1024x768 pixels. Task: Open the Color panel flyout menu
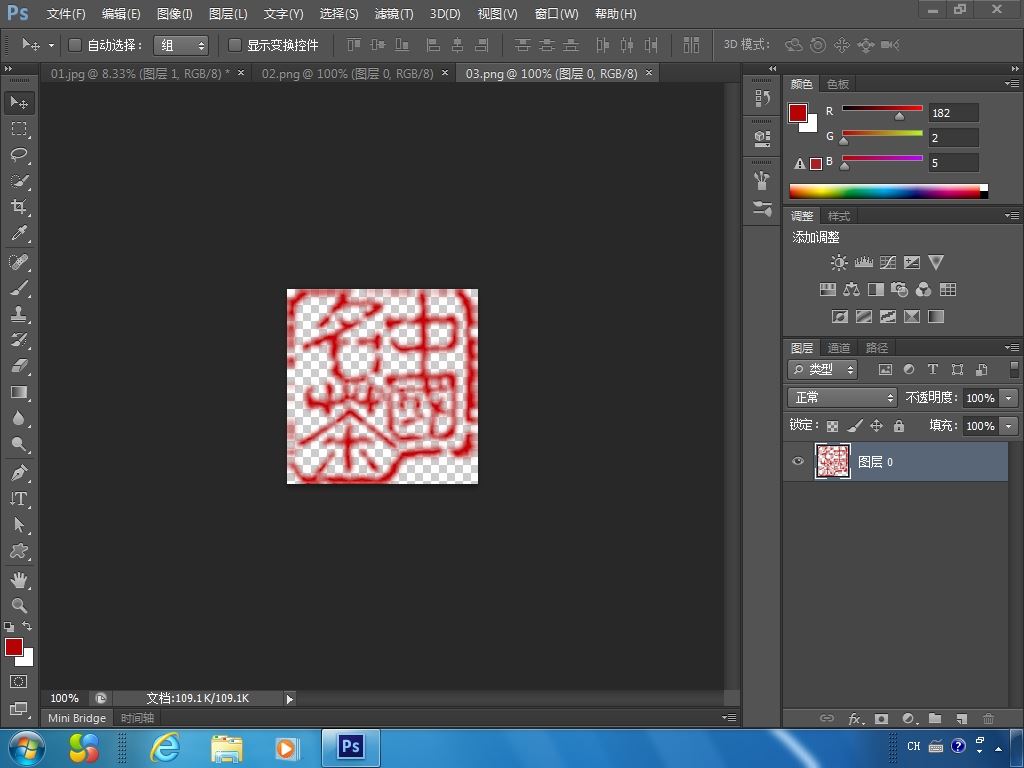click(1012, 84)
